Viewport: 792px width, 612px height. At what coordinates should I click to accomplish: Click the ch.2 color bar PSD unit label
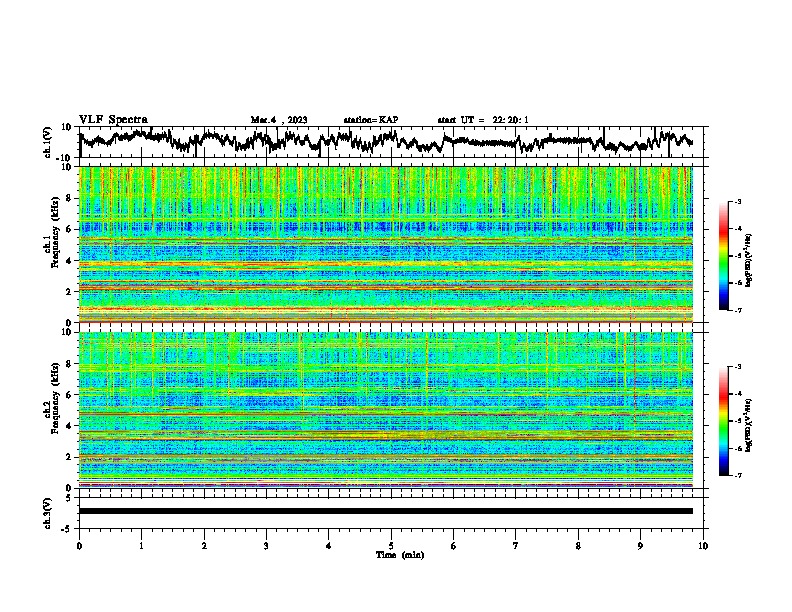(x=749, y=426)
